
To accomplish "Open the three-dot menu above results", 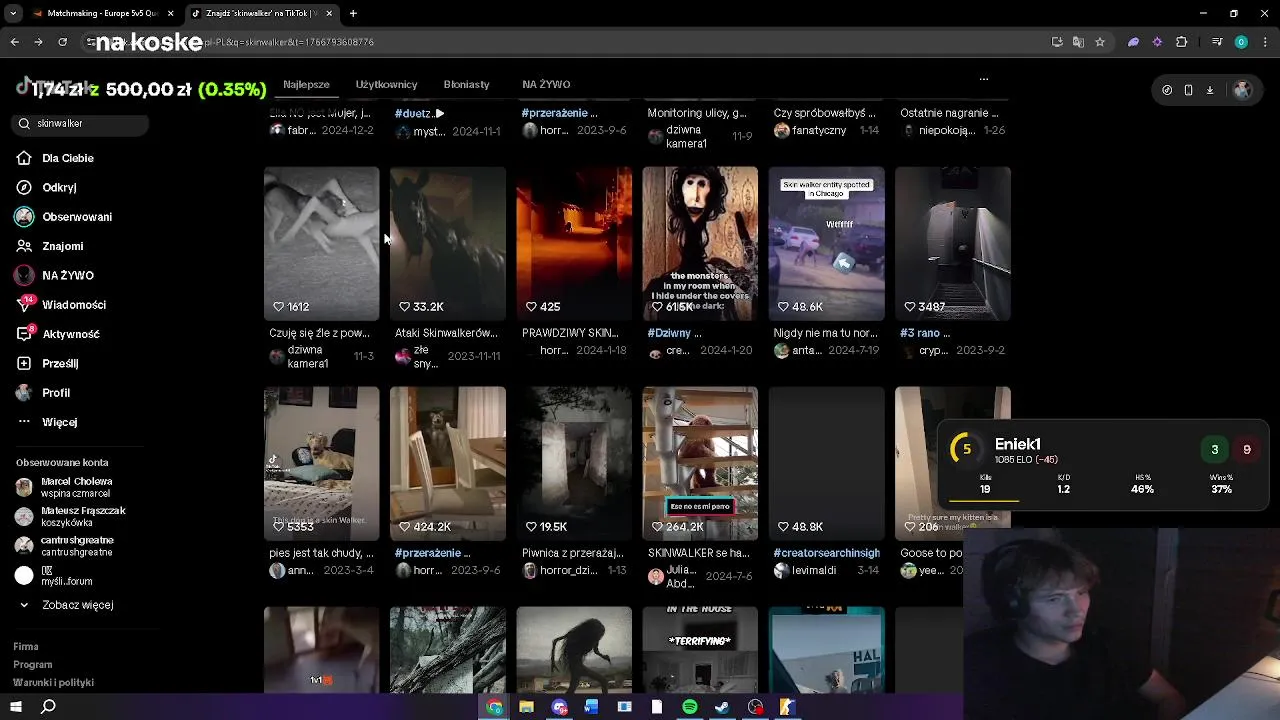I will [984, 78].
